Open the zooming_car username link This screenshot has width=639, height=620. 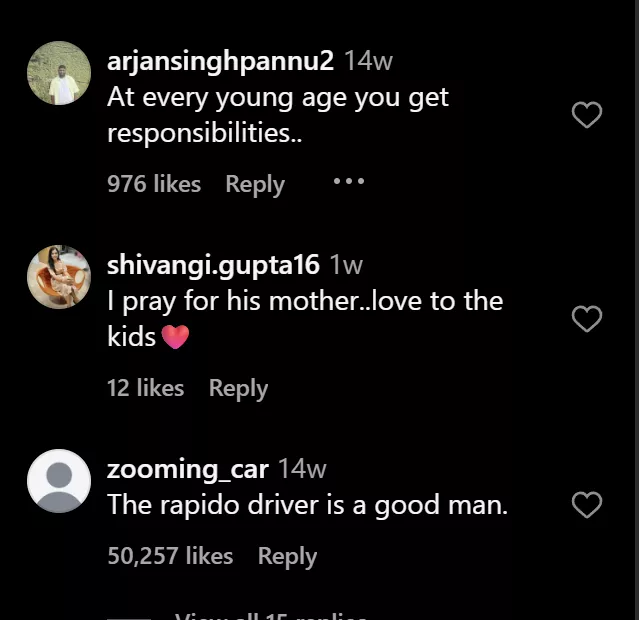coord(187,469)
